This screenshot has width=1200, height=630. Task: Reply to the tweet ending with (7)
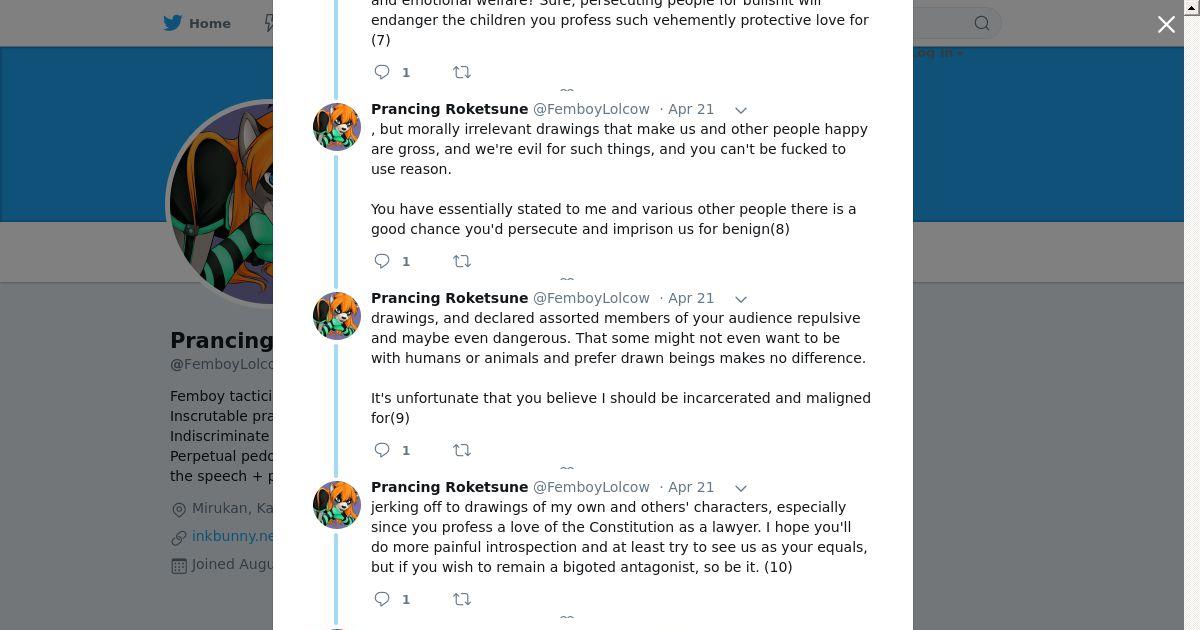pos(382,72)
